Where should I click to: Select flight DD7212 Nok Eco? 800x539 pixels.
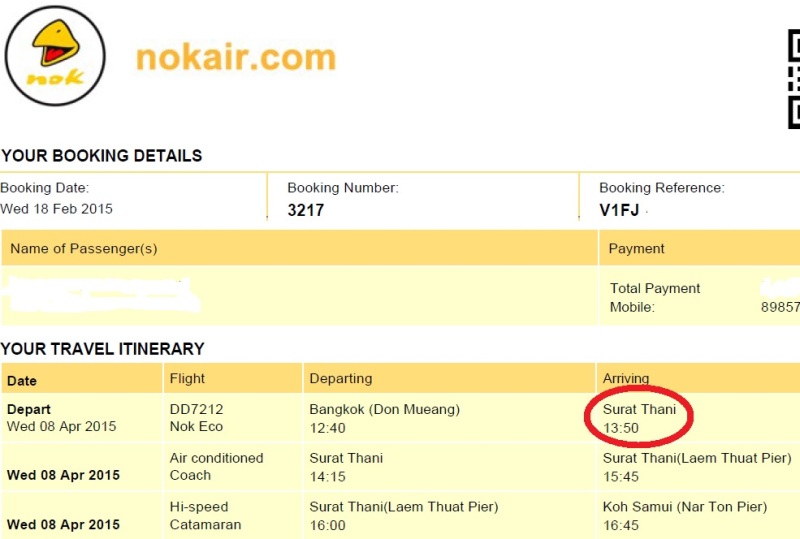196,418
